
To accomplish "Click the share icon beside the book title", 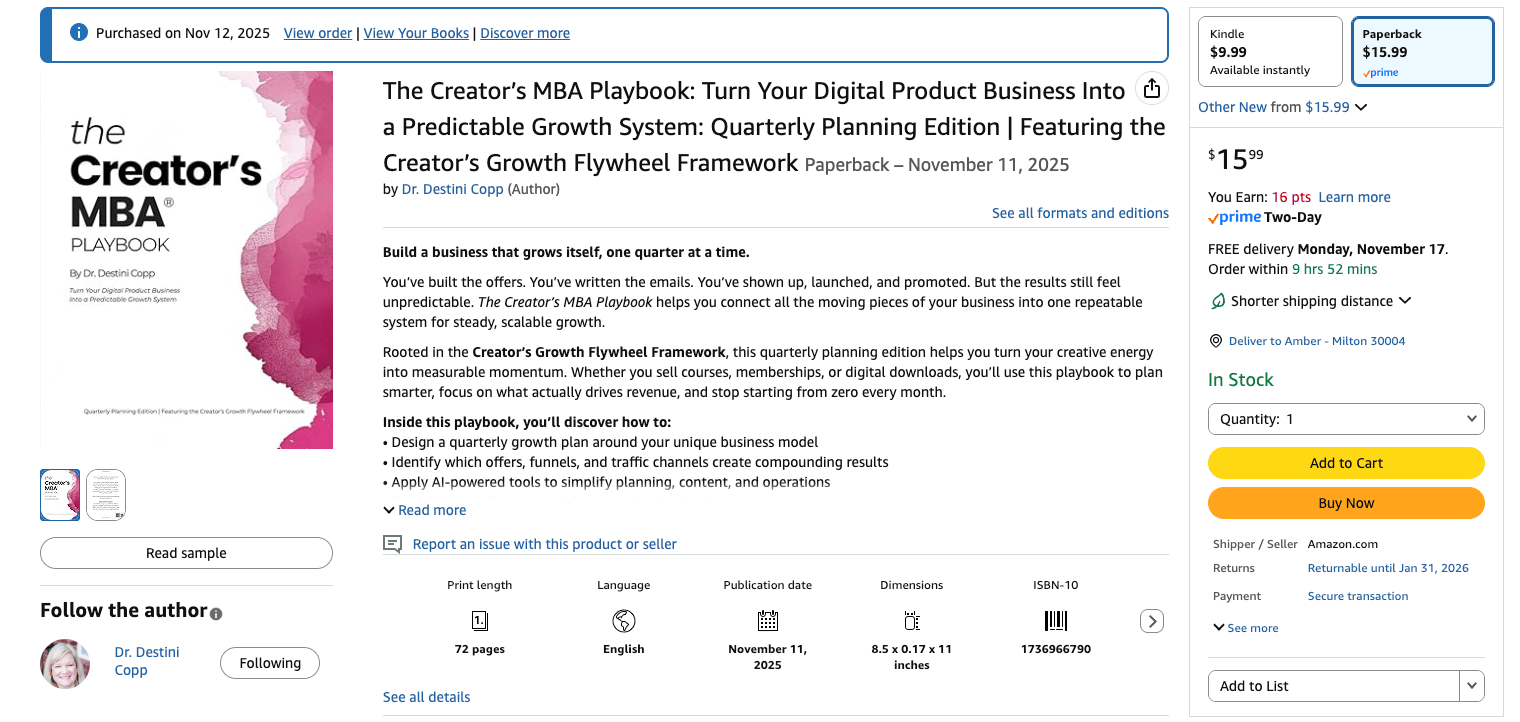I will click(x=1152, y=88).
